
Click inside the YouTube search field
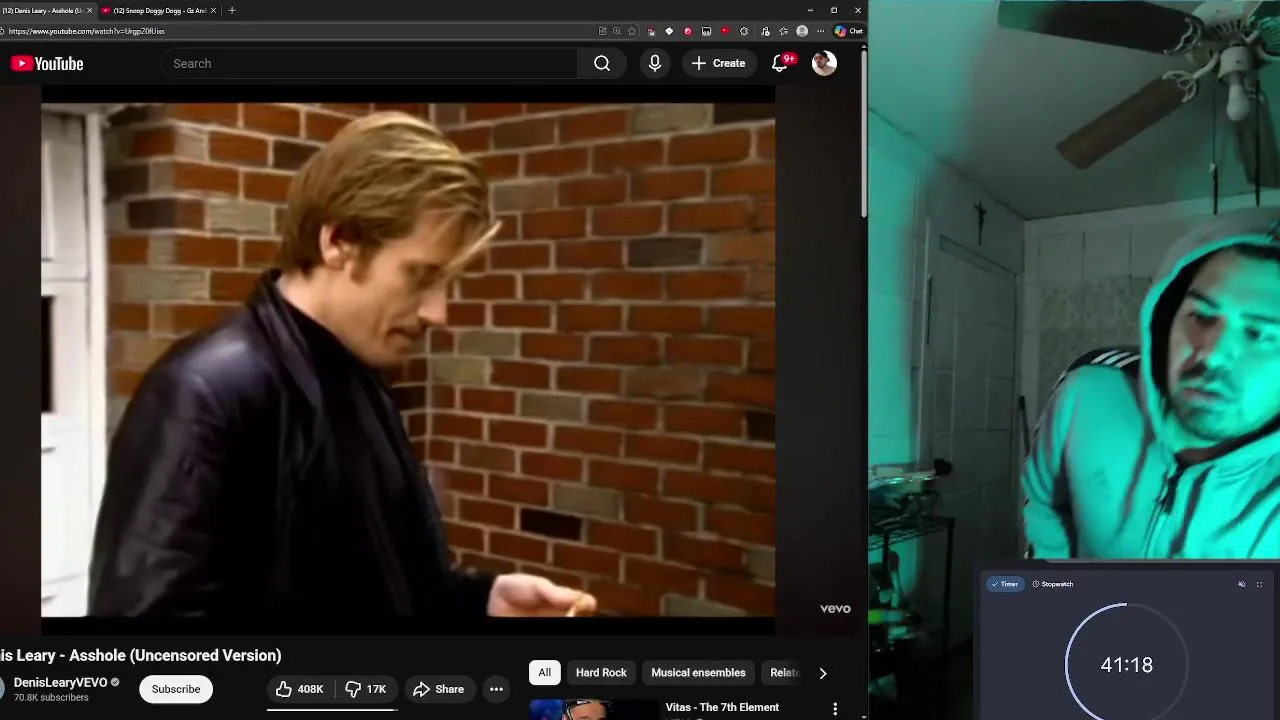(370, 63)
